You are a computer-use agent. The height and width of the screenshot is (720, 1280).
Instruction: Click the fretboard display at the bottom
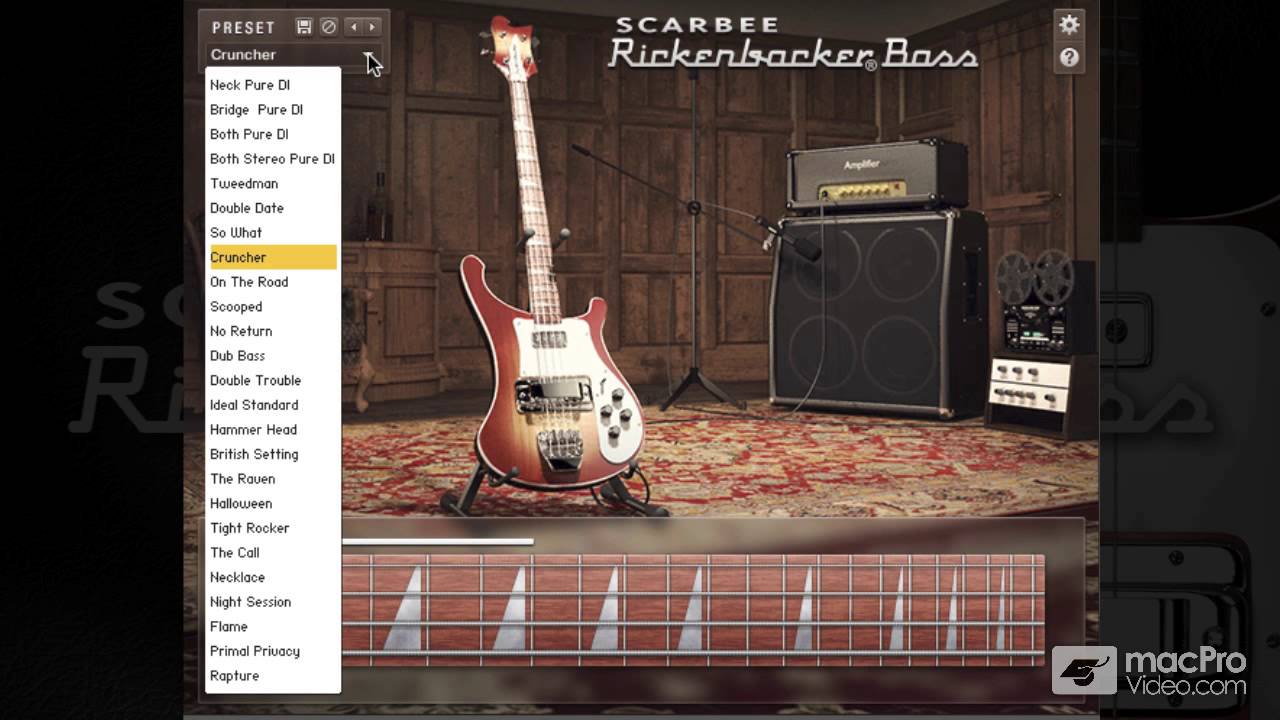click(x=693, y=610)
